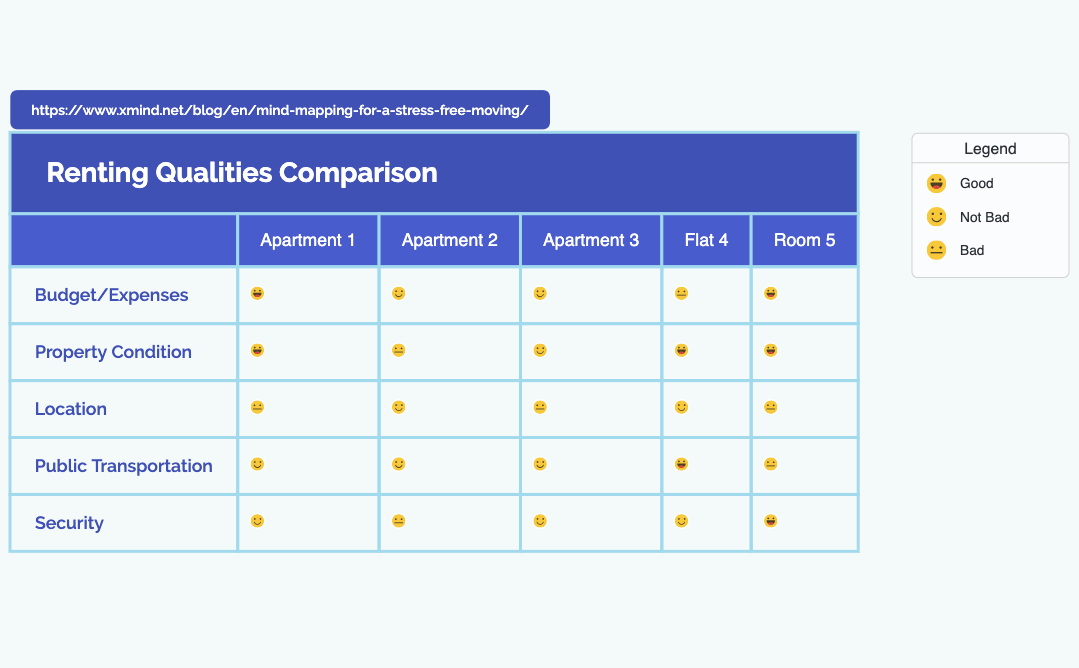Open the xmind.net blog URL link
This screenshot has height=668, width=1079.
(x=280, y=110)
